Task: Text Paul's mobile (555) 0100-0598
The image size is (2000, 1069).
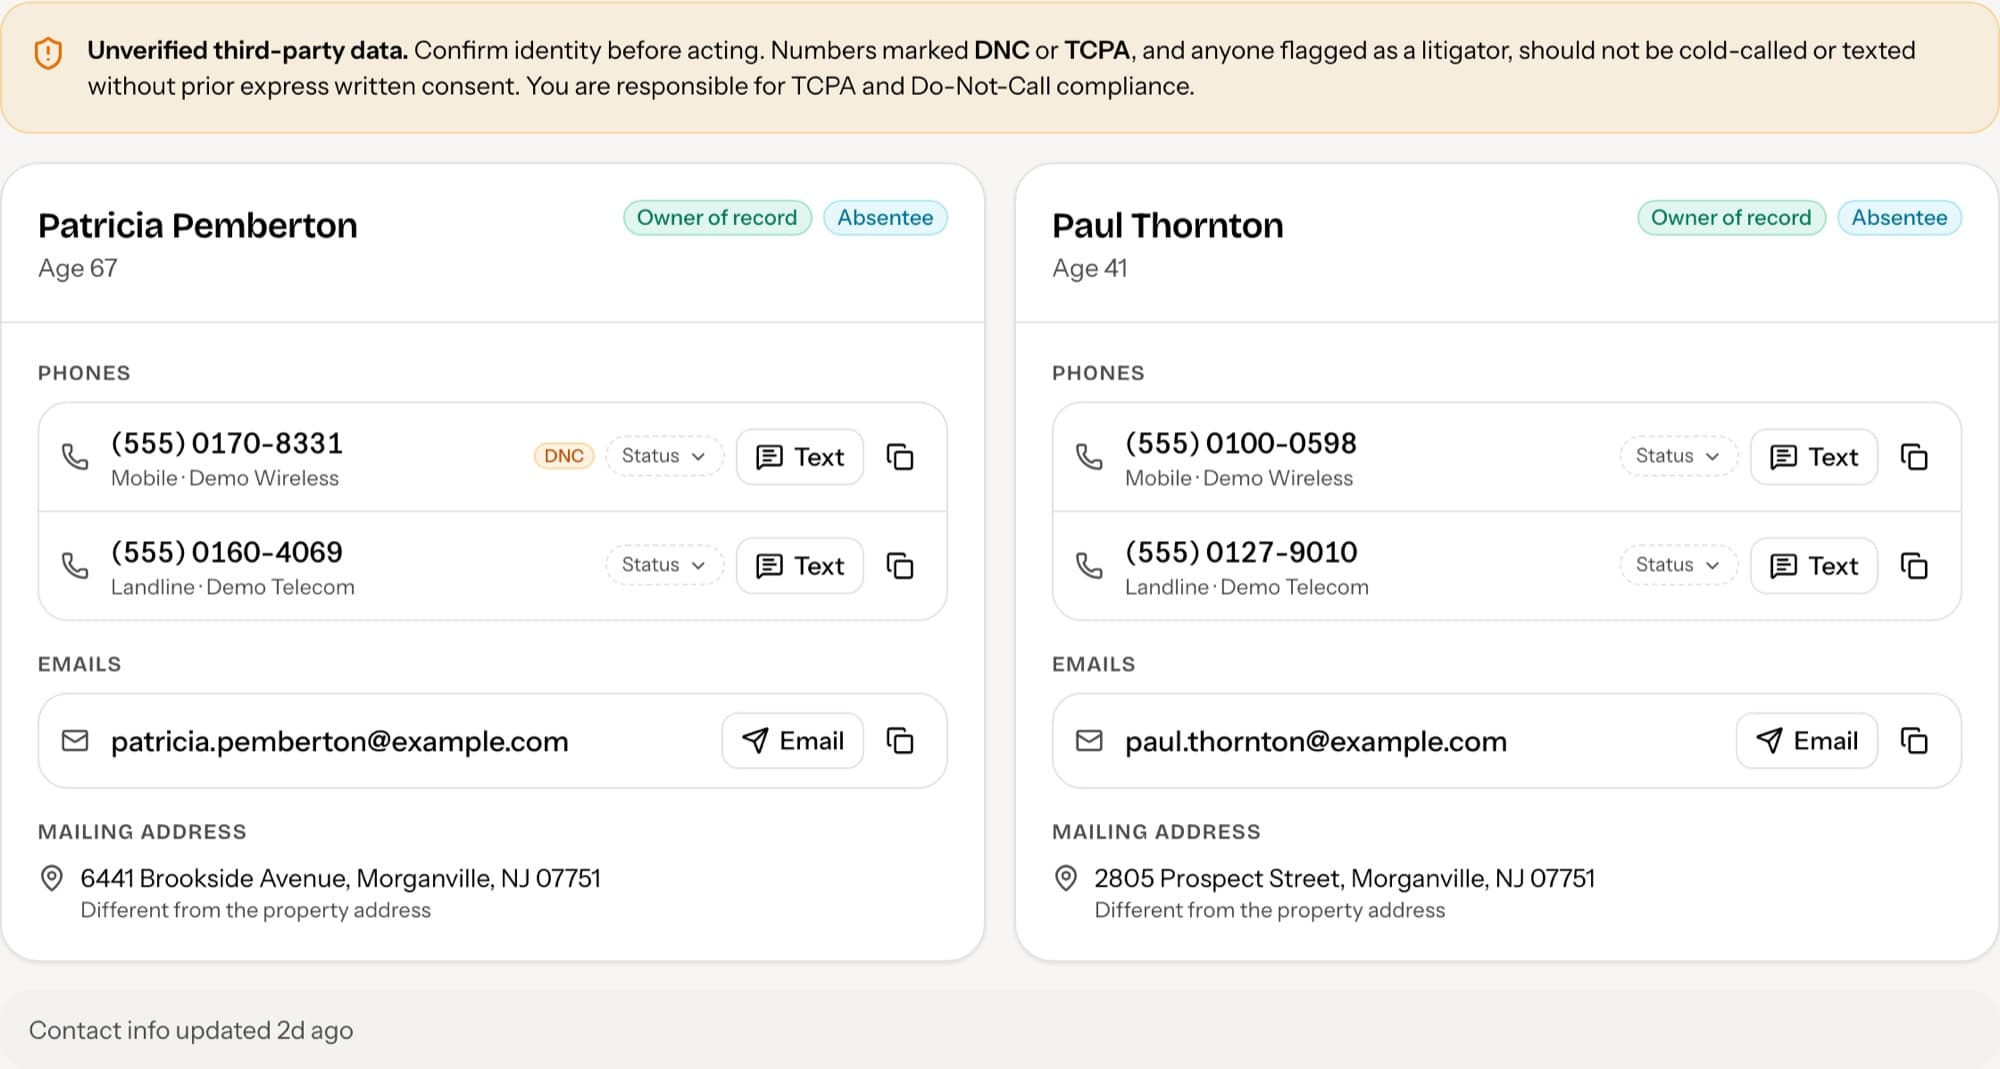Action: pos(1814,457)
